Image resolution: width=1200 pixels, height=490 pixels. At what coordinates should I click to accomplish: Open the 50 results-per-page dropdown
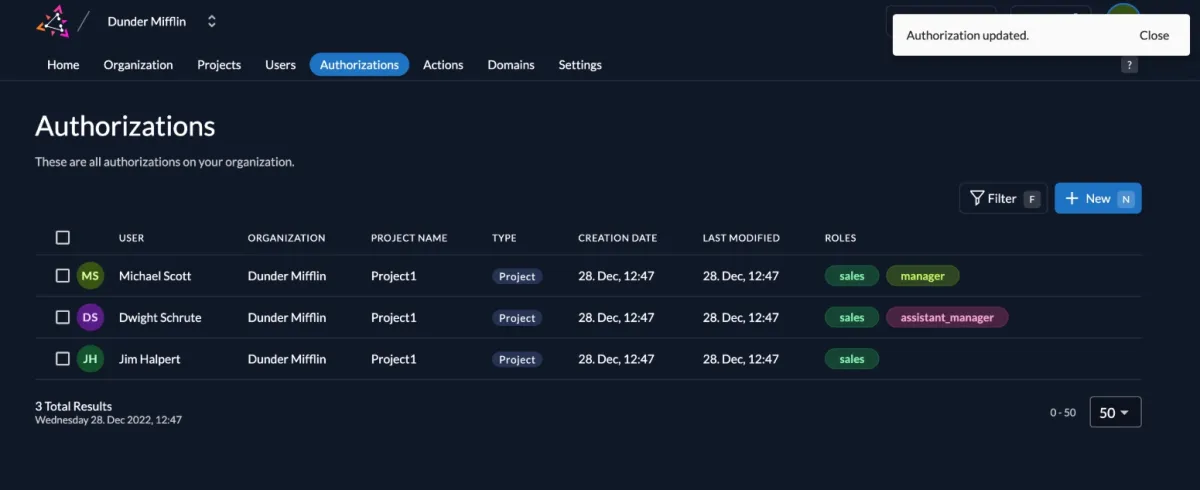pos(1115,412)
